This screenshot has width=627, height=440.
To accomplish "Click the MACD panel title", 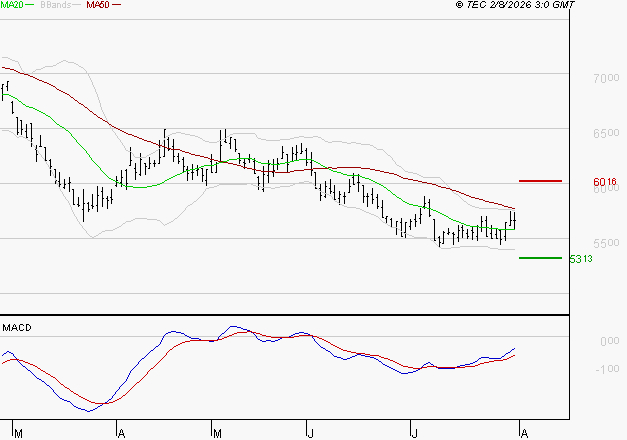I will point(17,328).
